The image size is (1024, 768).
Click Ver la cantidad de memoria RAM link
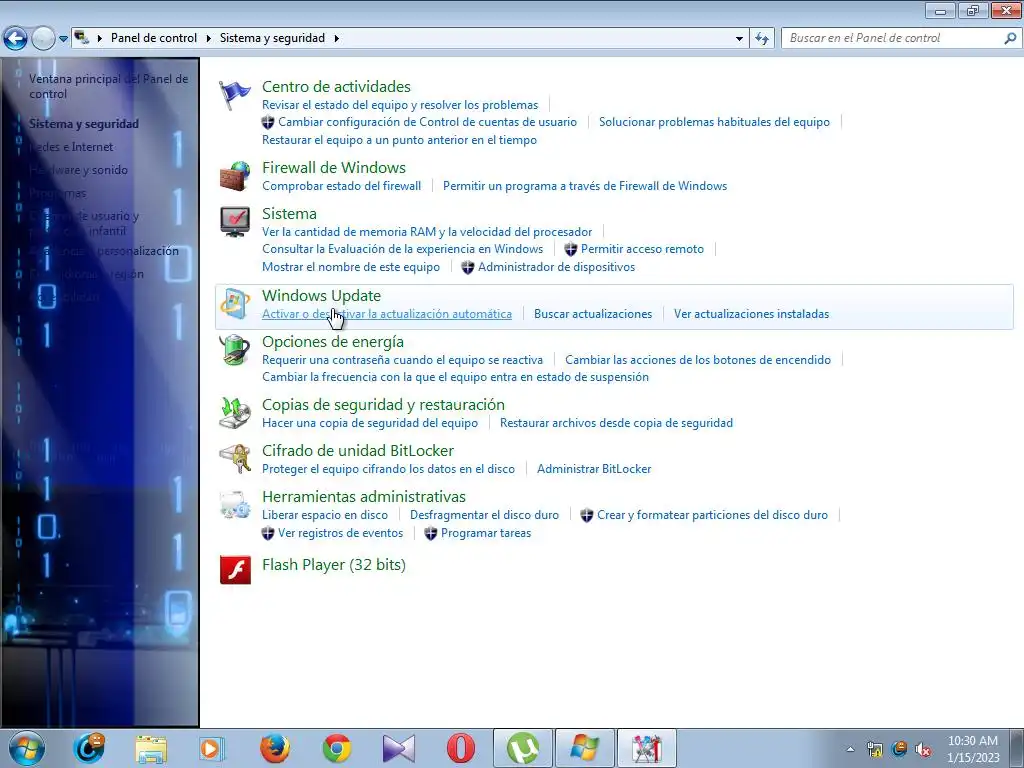427,231
